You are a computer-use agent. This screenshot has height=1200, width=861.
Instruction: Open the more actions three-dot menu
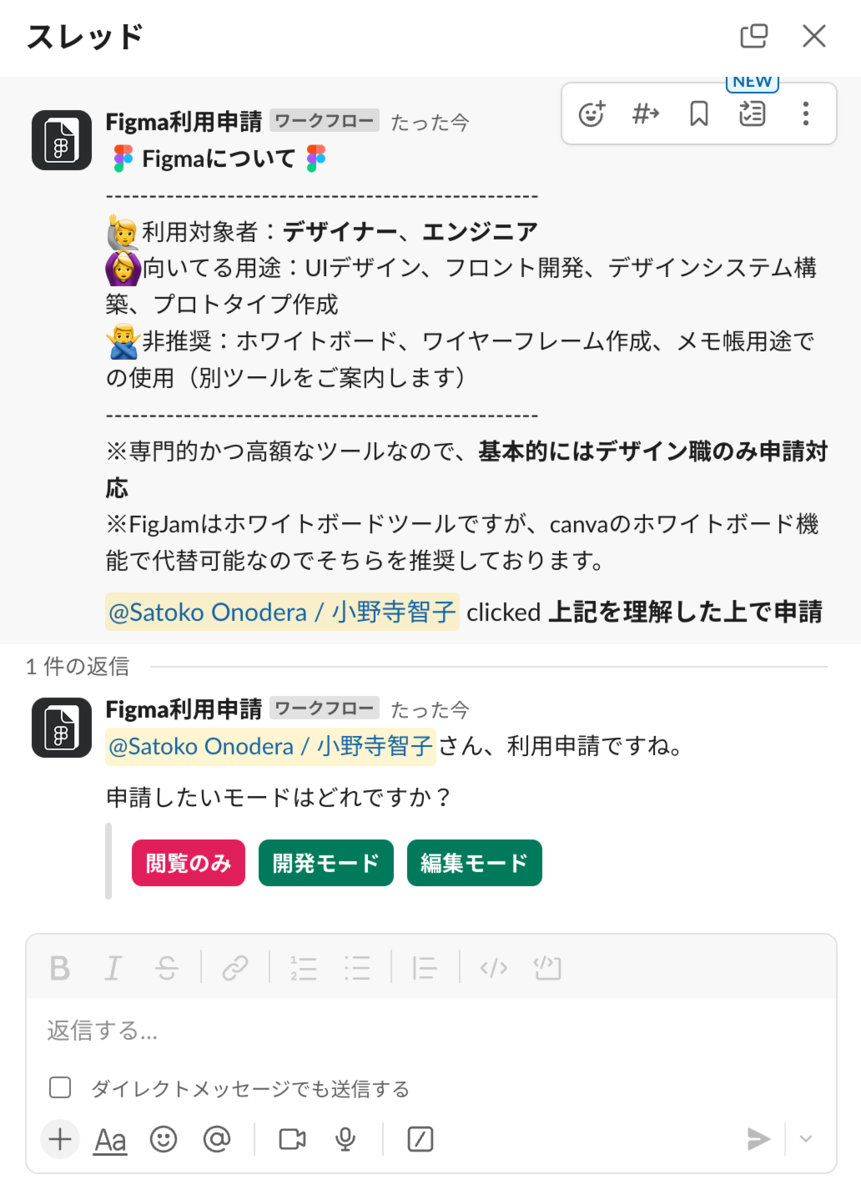[805, 114]
